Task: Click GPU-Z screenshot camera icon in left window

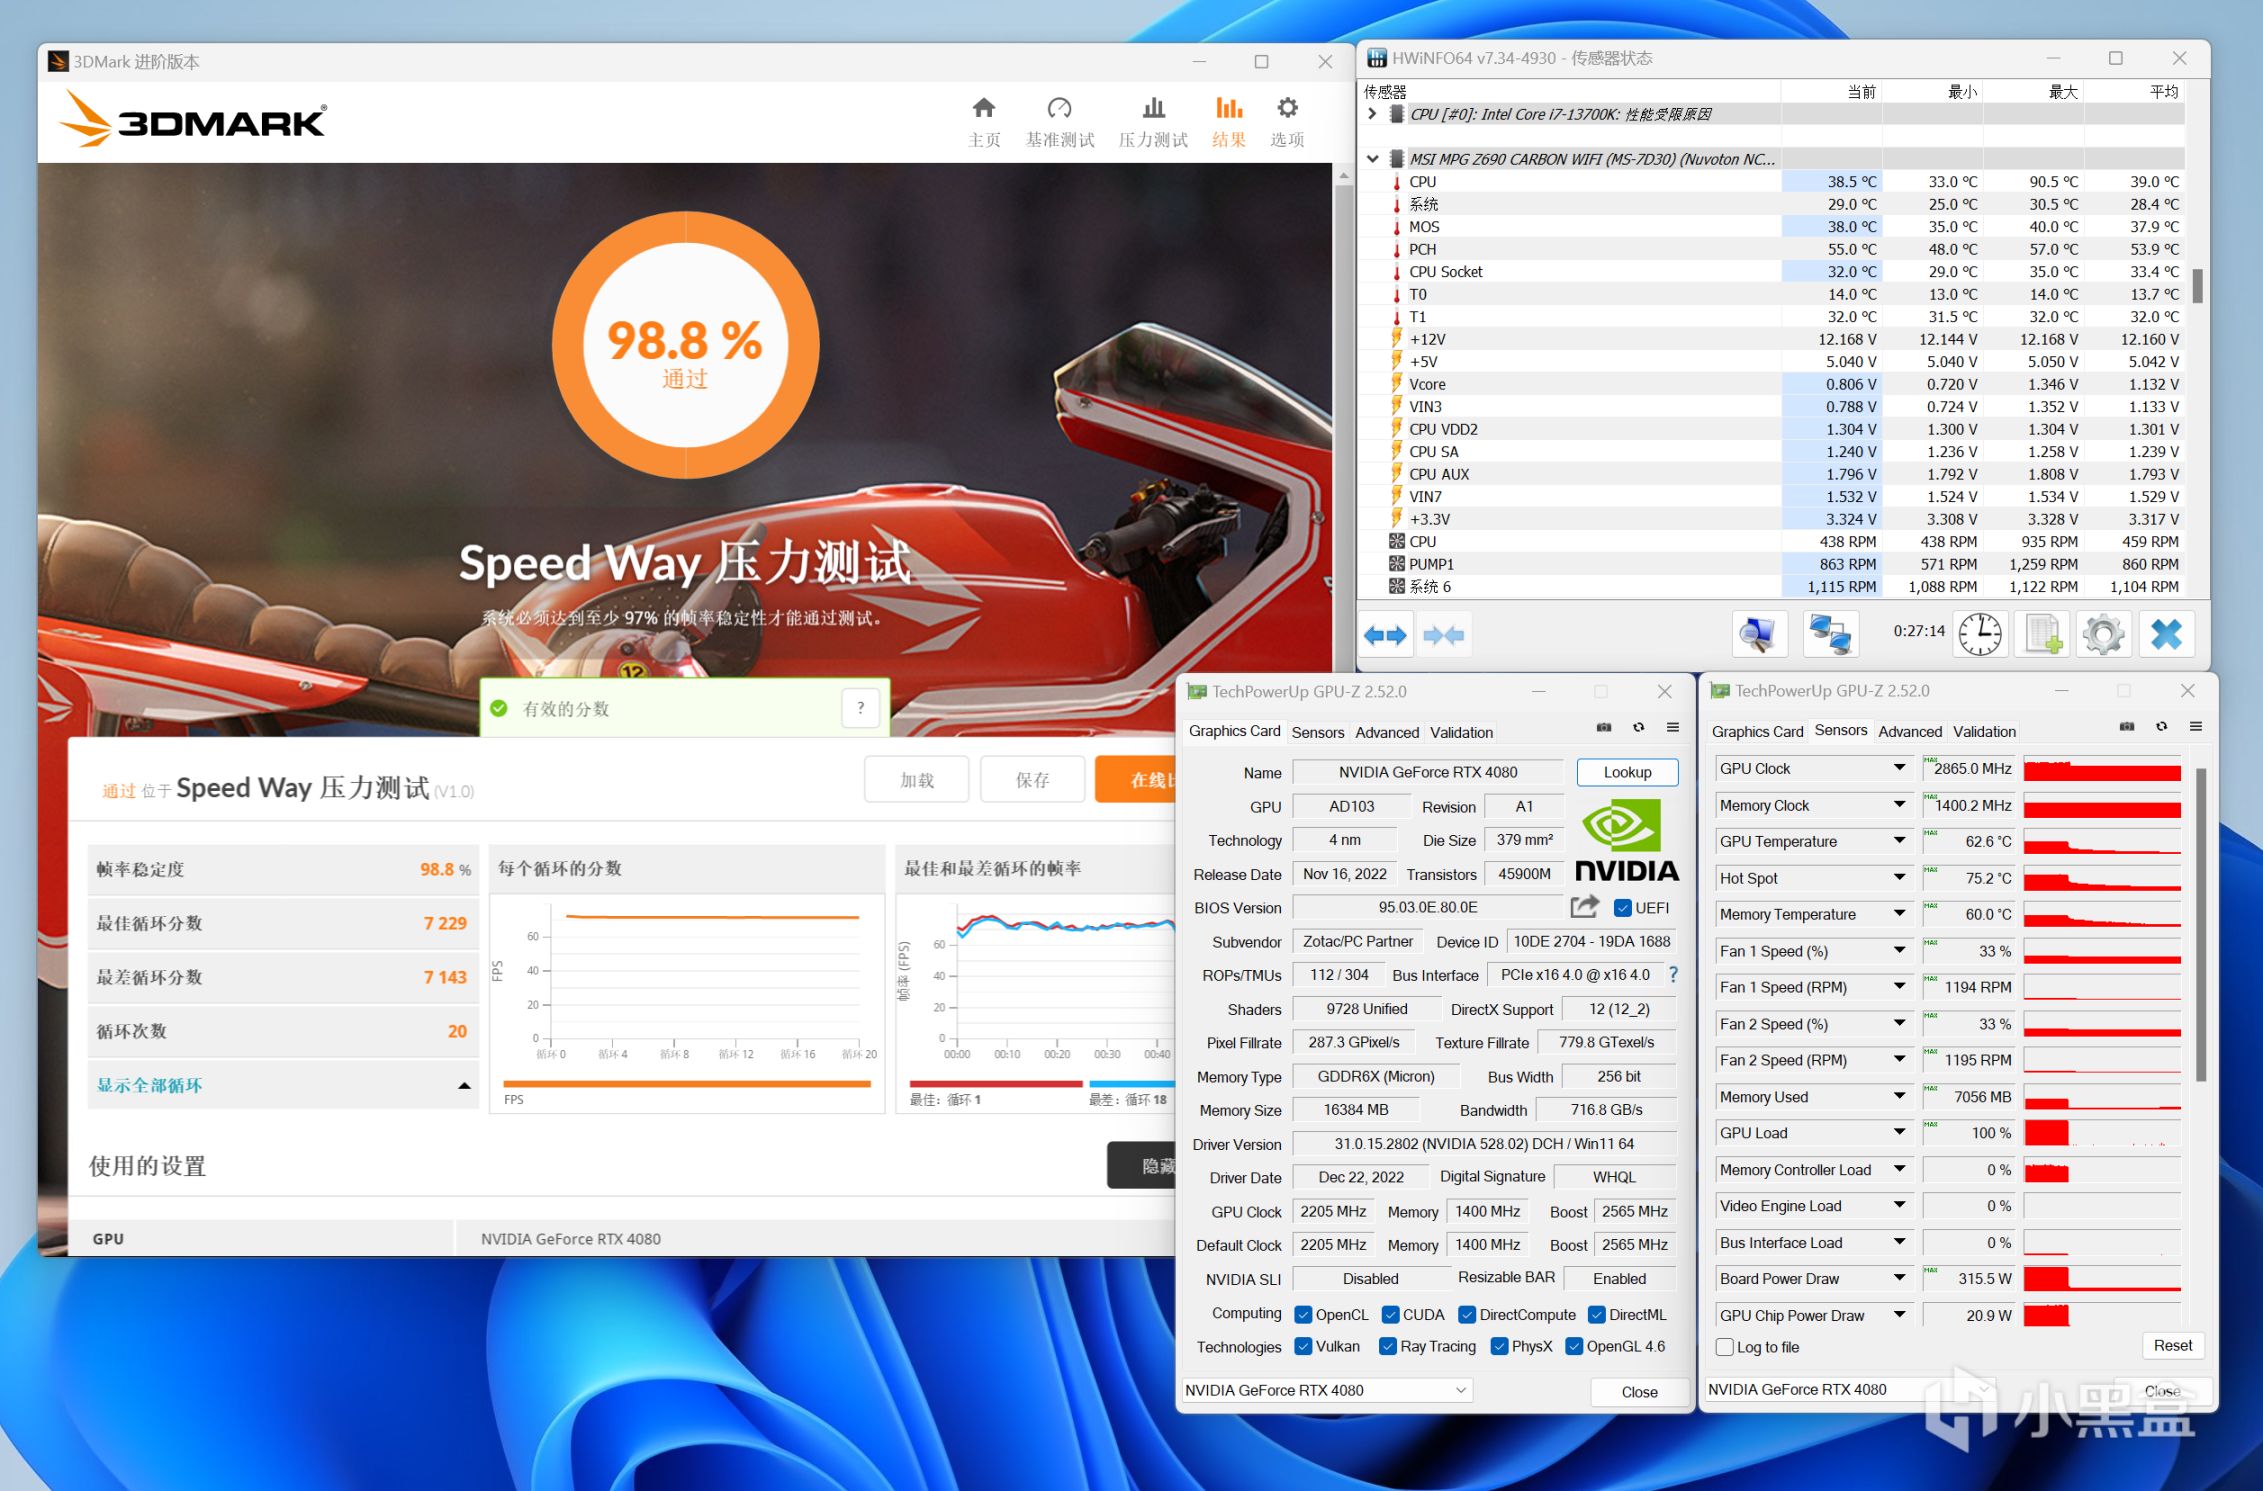Action: tap(1604, 728)
